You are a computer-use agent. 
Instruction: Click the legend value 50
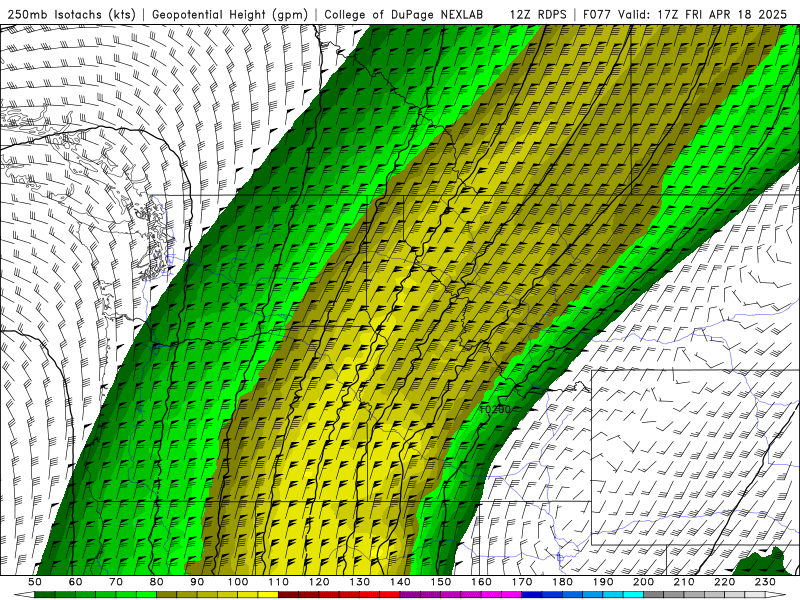point(35,582)
